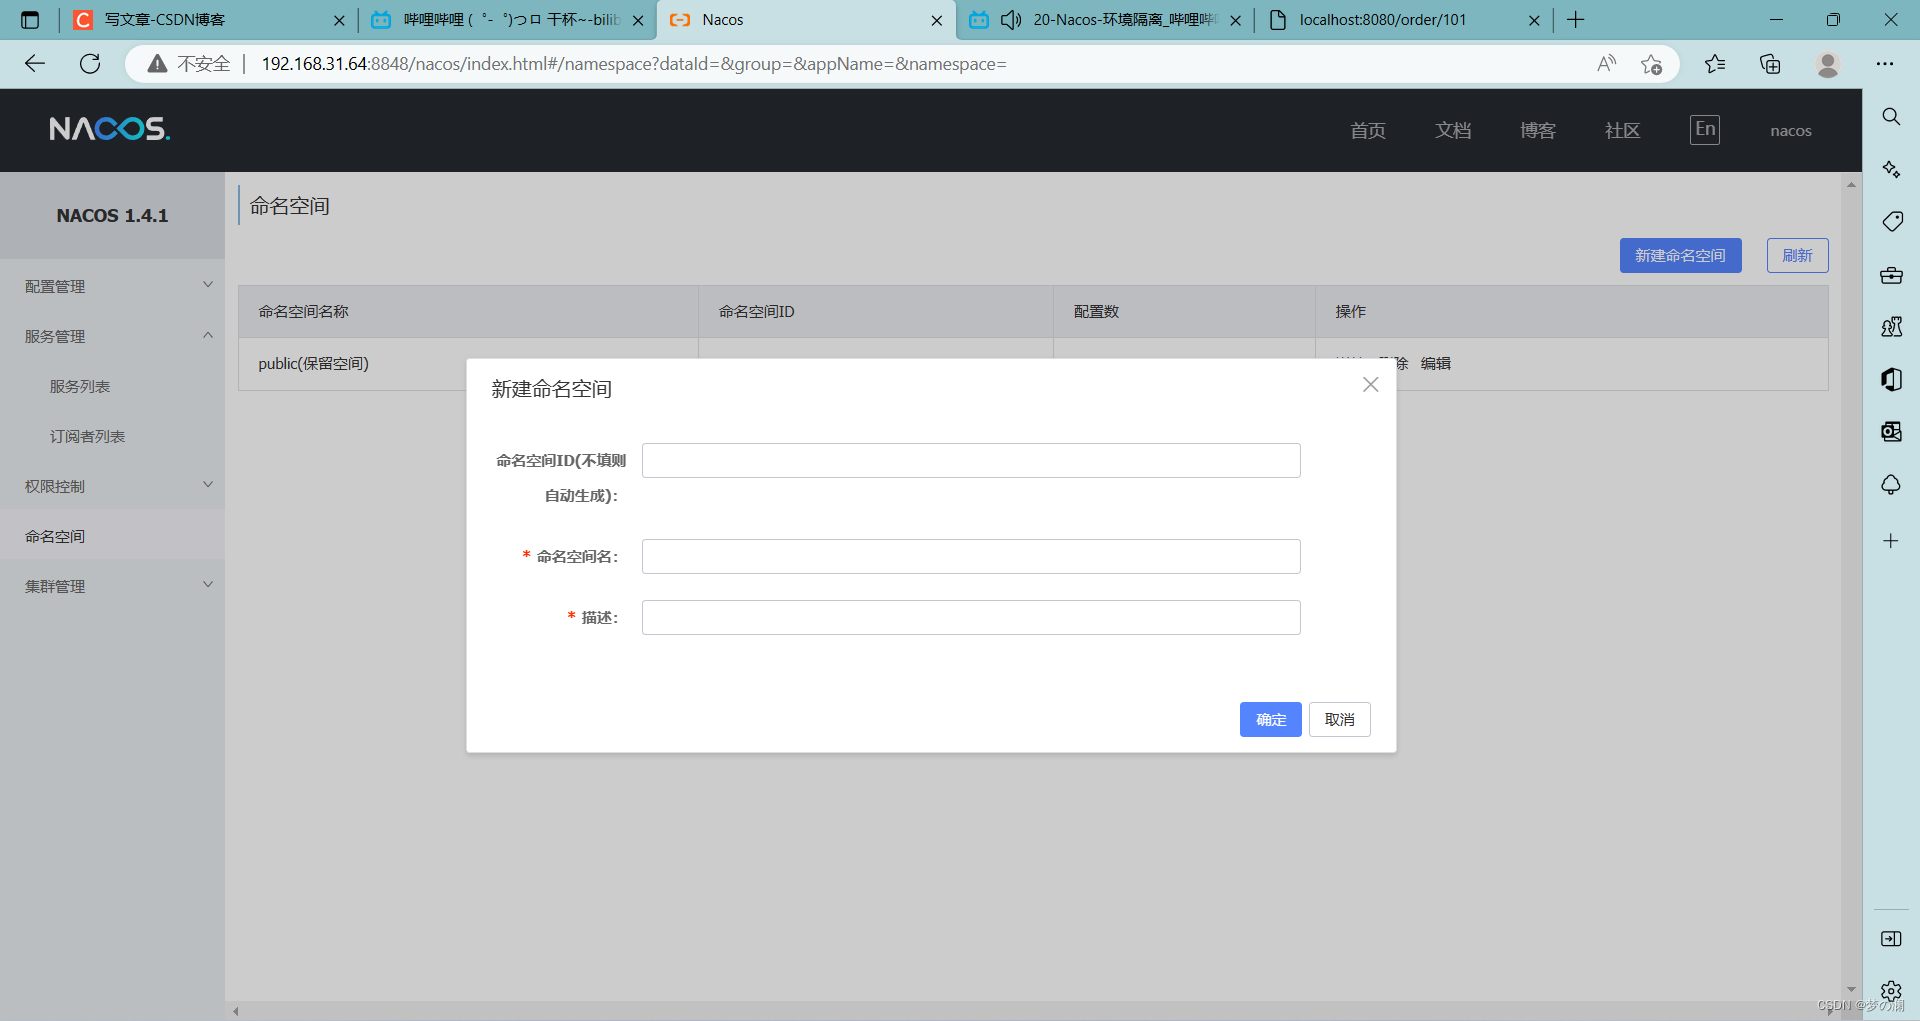Open Edge sidebar Outlook icon

[x=1891, y=431]
